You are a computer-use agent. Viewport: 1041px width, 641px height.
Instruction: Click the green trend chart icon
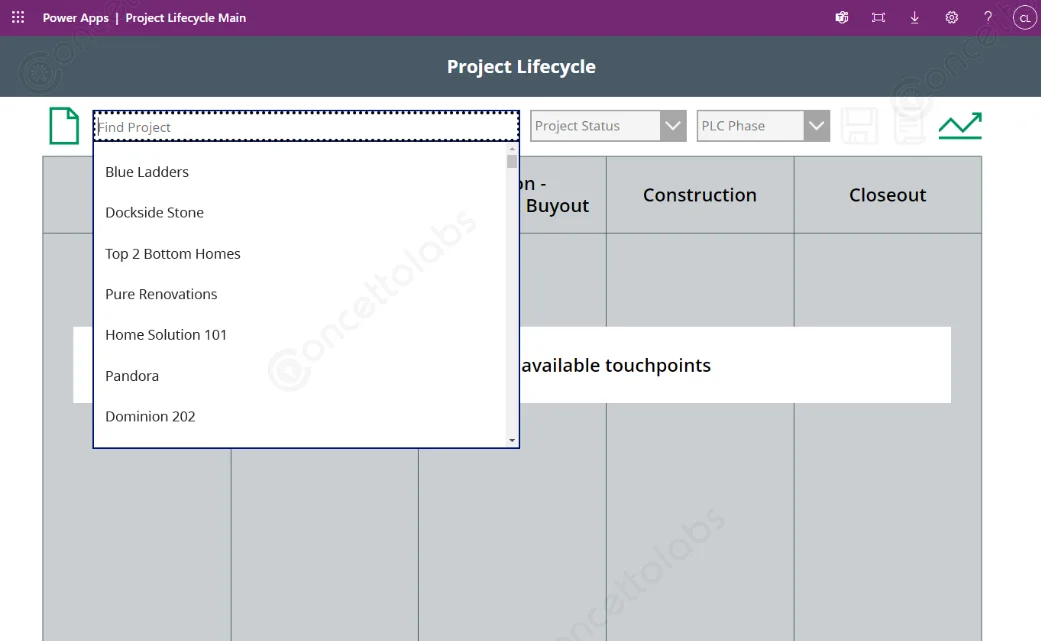(960, 126)
